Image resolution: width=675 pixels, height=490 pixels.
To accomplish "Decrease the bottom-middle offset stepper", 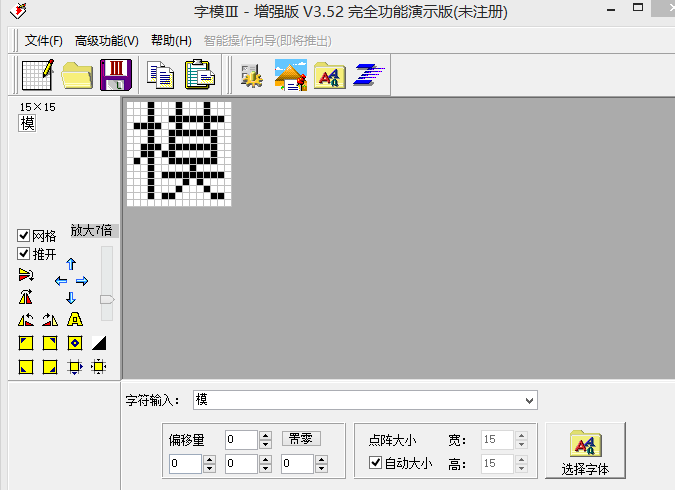I will (266, 468).
